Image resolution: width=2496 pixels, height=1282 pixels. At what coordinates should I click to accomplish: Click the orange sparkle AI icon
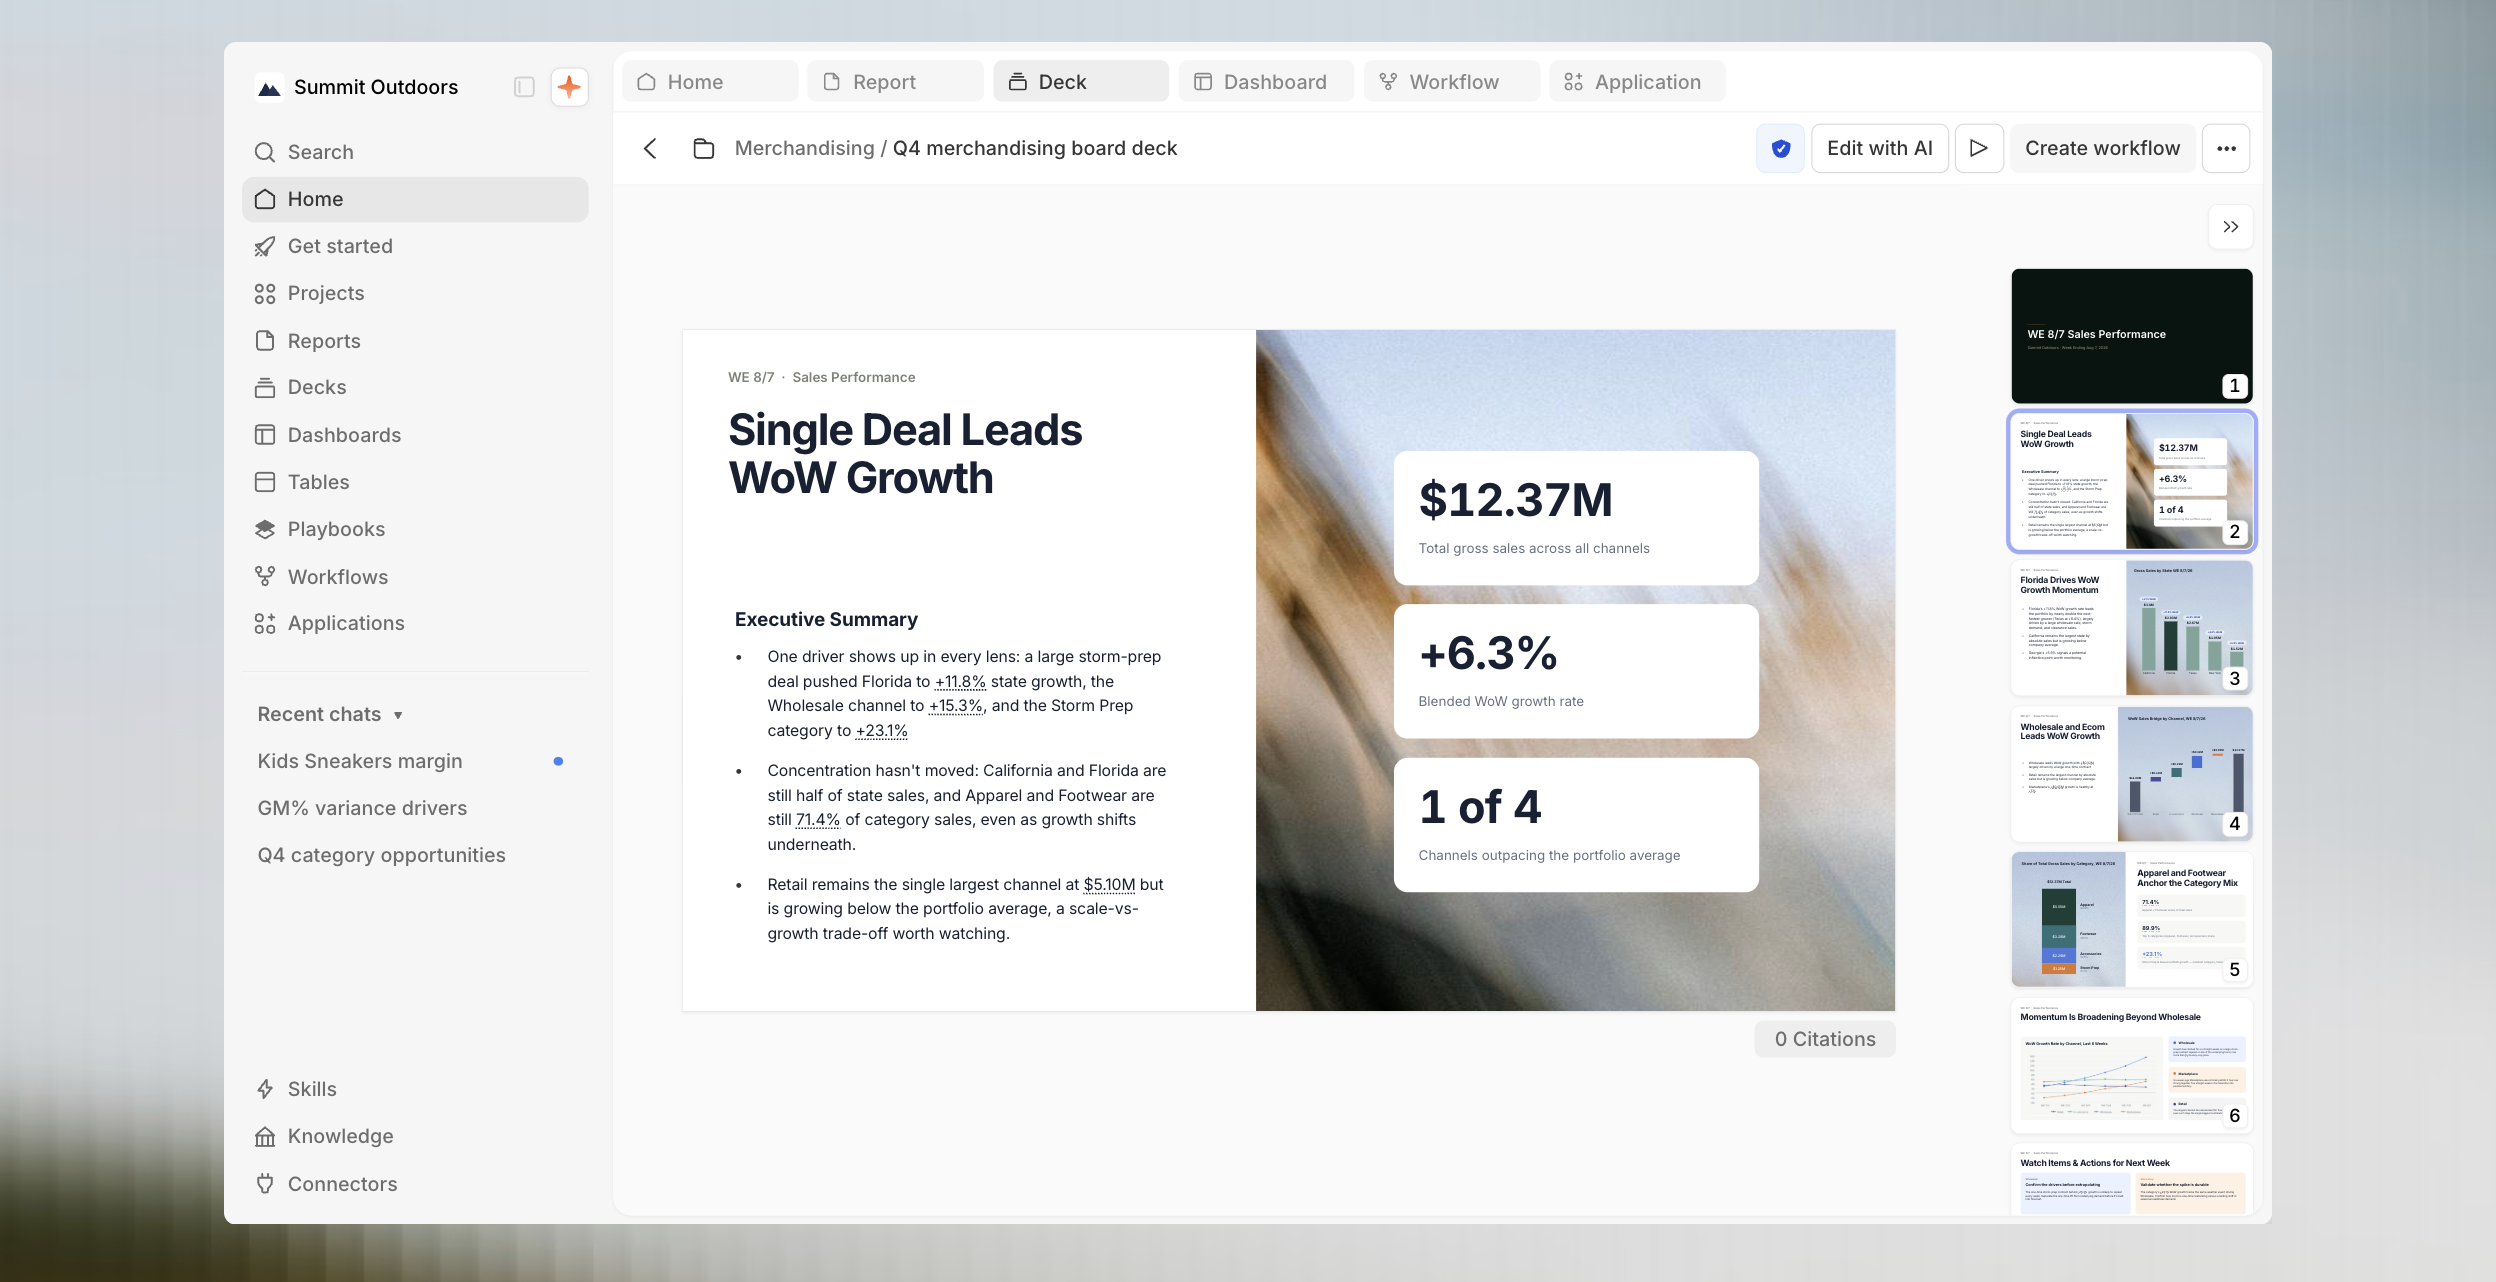[569, 87]
